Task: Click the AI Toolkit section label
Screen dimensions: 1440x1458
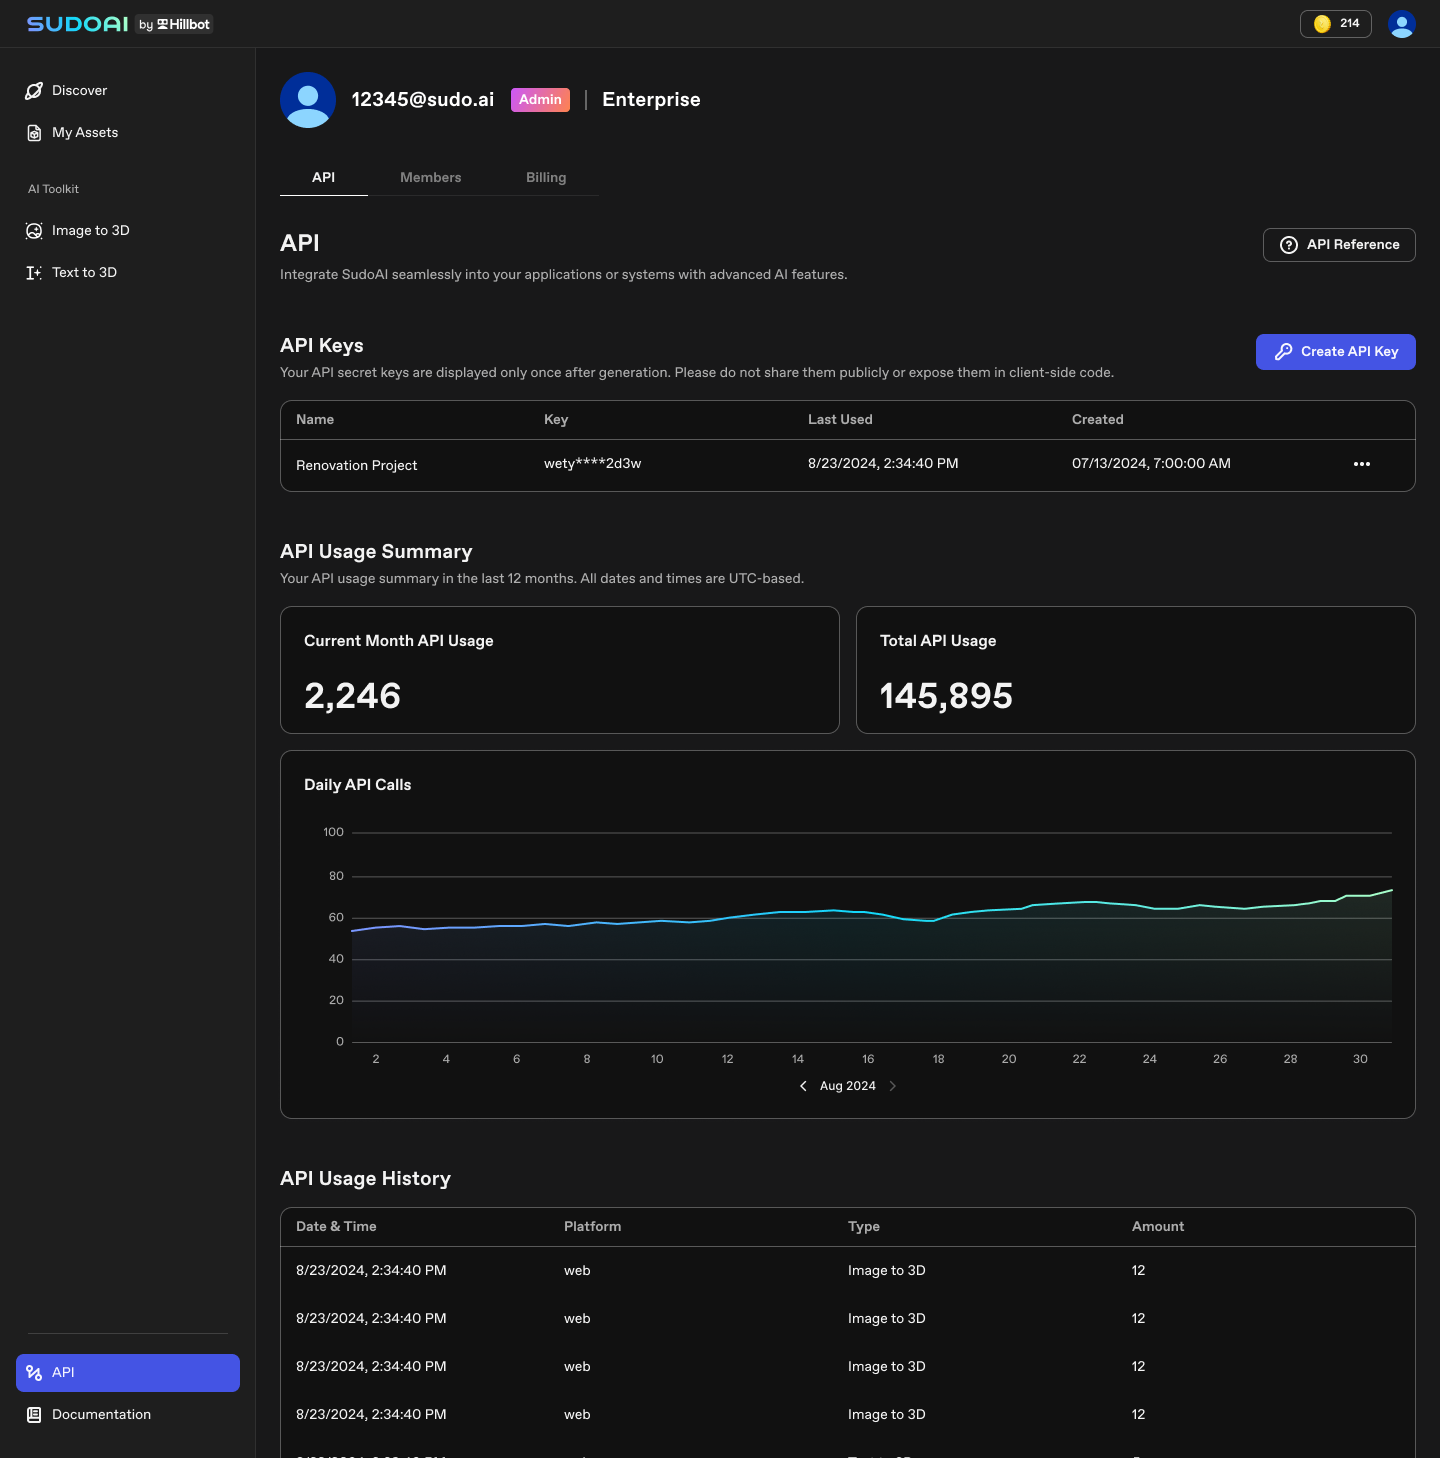Action: [x=53, y=189]
